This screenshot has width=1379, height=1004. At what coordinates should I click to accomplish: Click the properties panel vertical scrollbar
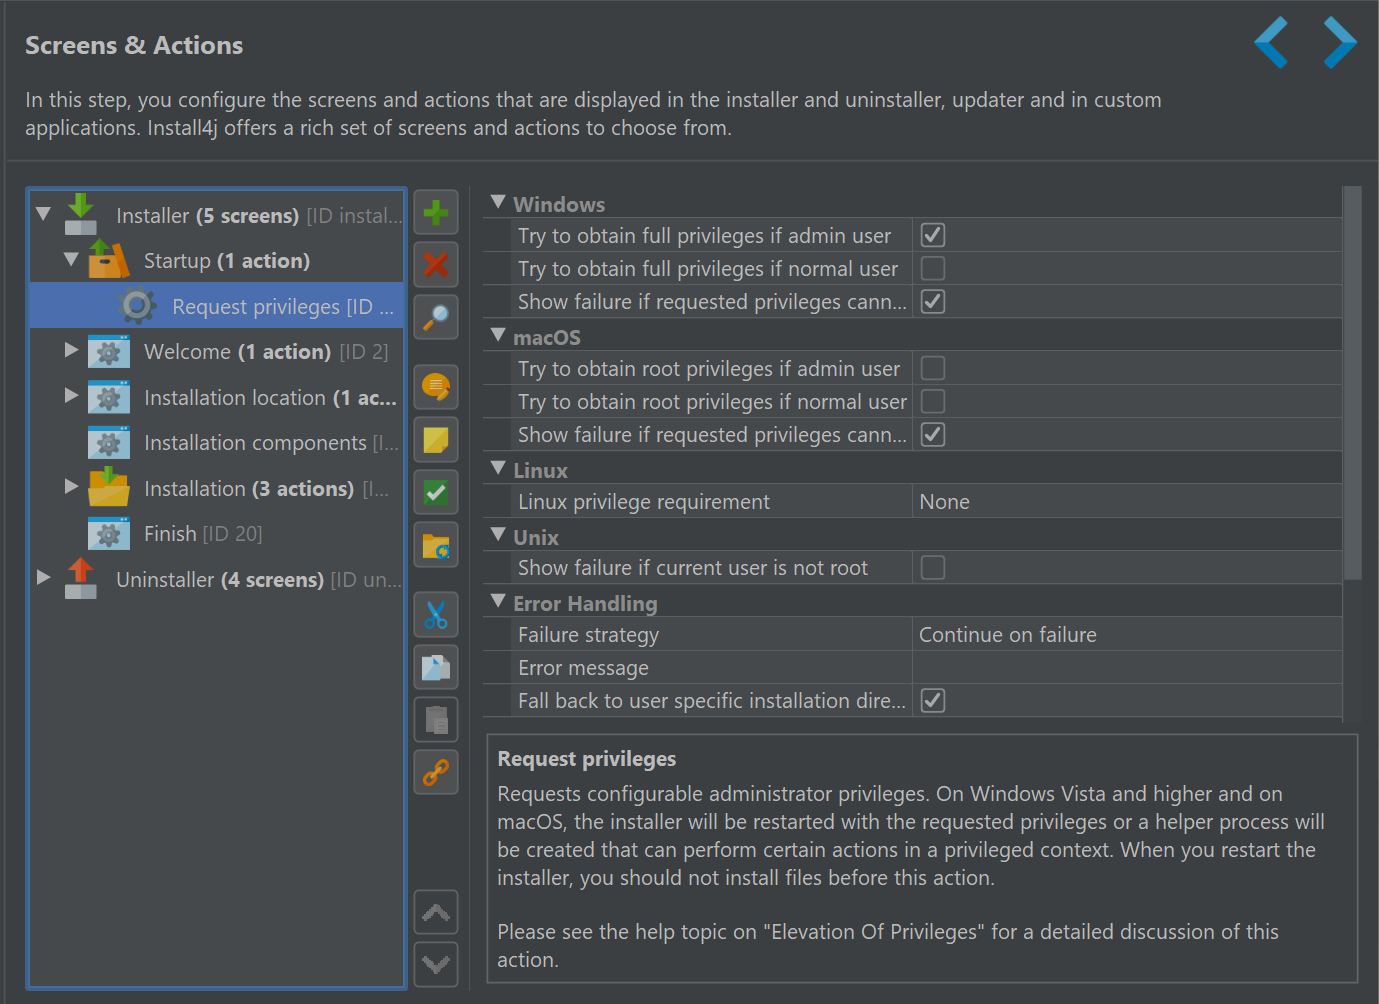[x=1353, y=383]
